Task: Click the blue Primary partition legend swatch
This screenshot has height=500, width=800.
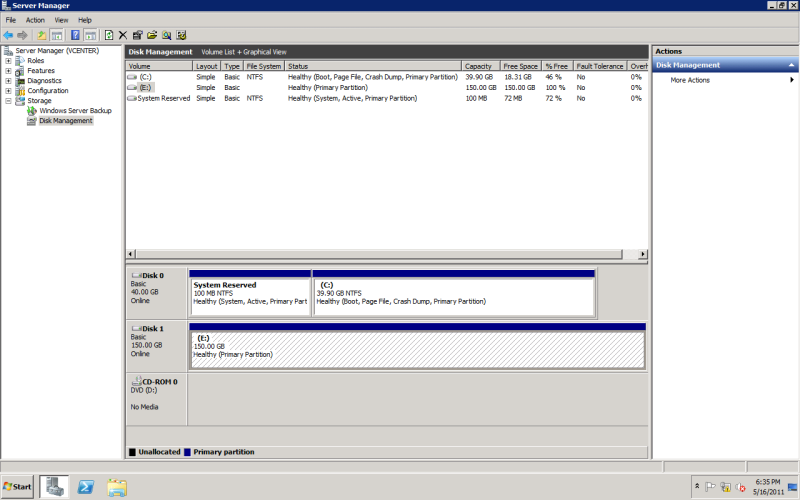Action: 187,452
